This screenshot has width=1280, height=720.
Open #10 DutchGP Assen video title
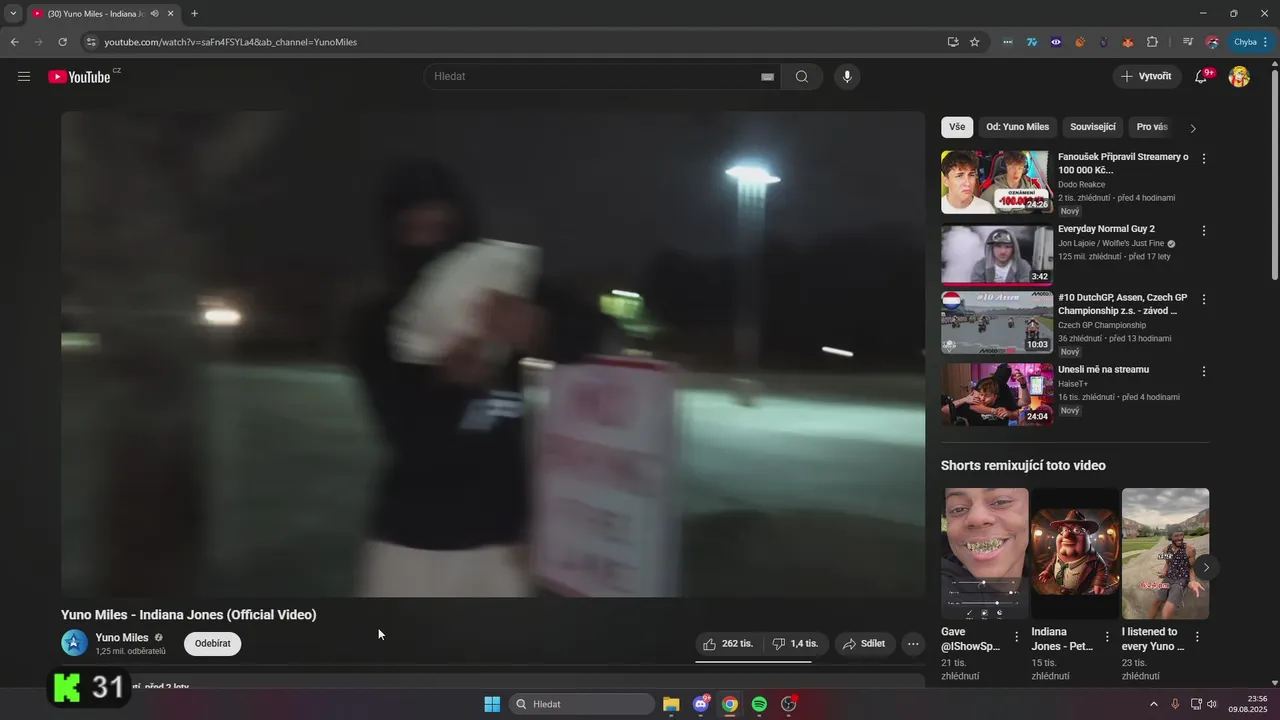(x=1123, y=304)
